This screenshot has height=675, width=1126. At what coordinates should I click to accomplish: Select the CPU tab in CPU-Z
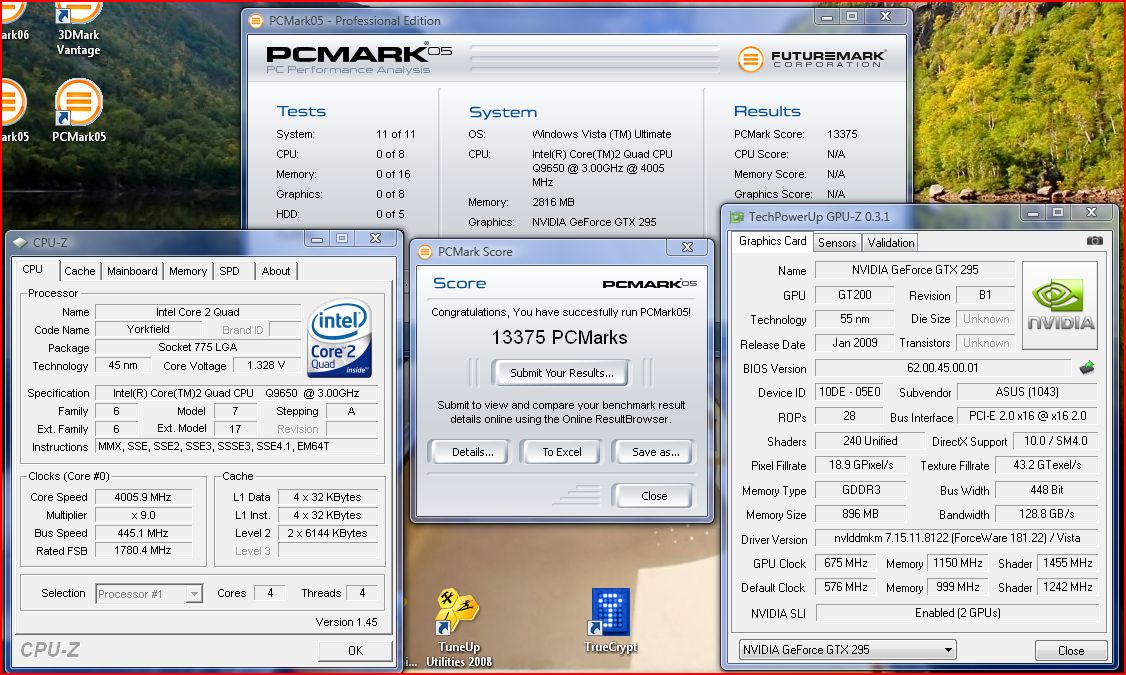(x=33, y=269)
